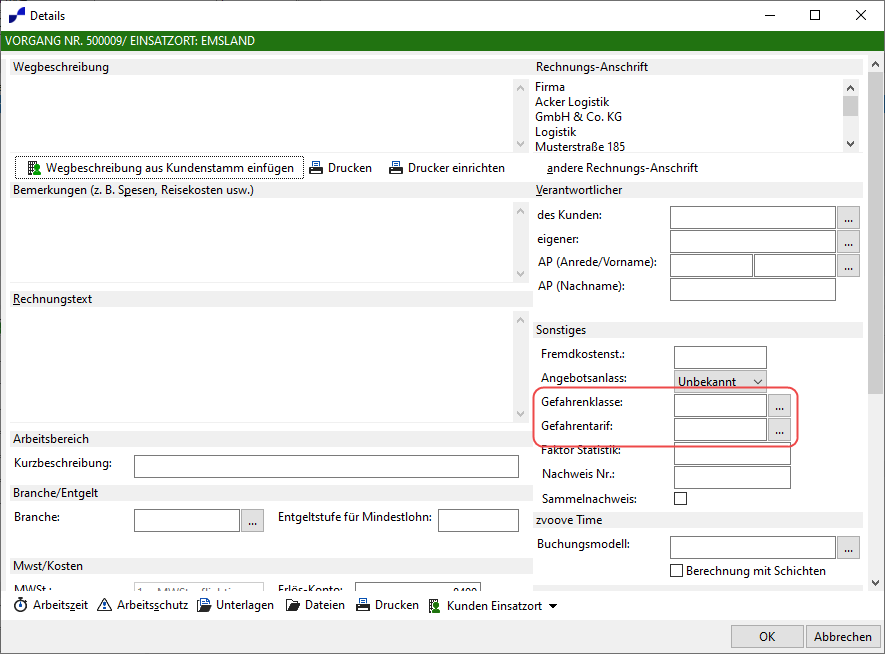Click Drucken next to Wegbeschreibung
The image size is (885, 654).
tap(341, 168)
